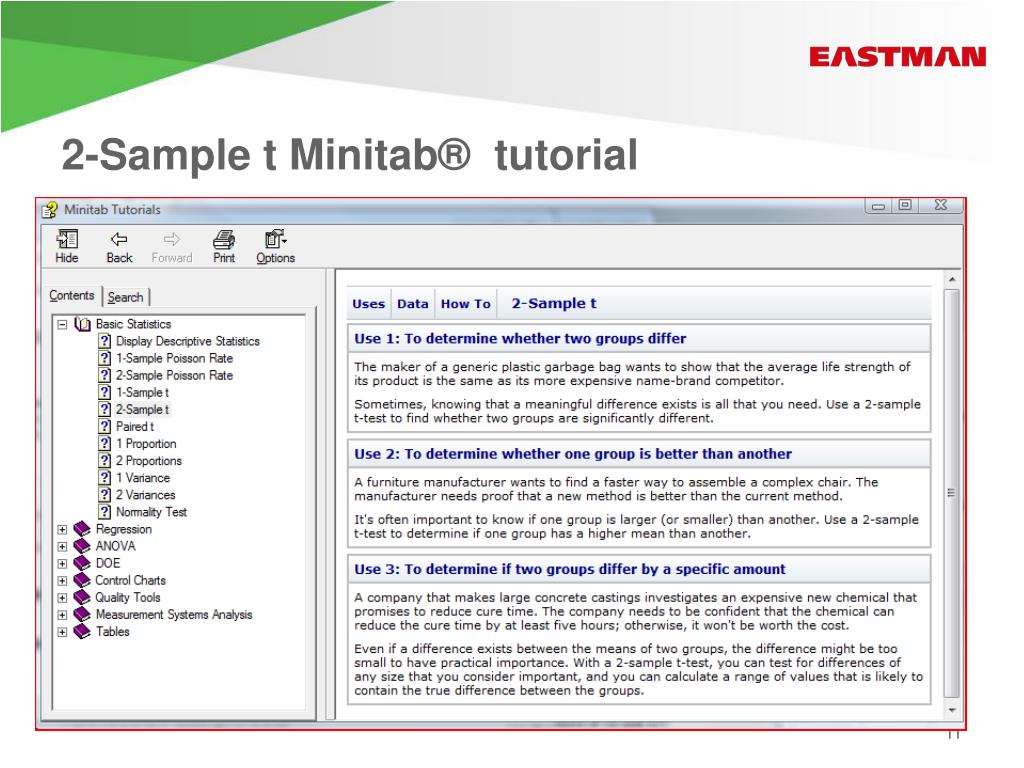Open the 1 Proportion topic
Image resolution: width=1024 pixels, height=768 pixels.
[146, 443]
